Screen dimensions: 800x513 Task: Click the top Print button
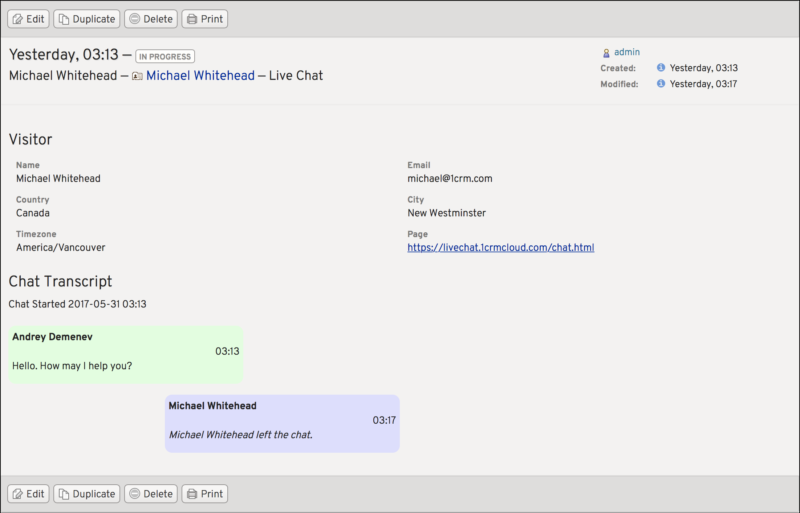(x=204, y=19)
